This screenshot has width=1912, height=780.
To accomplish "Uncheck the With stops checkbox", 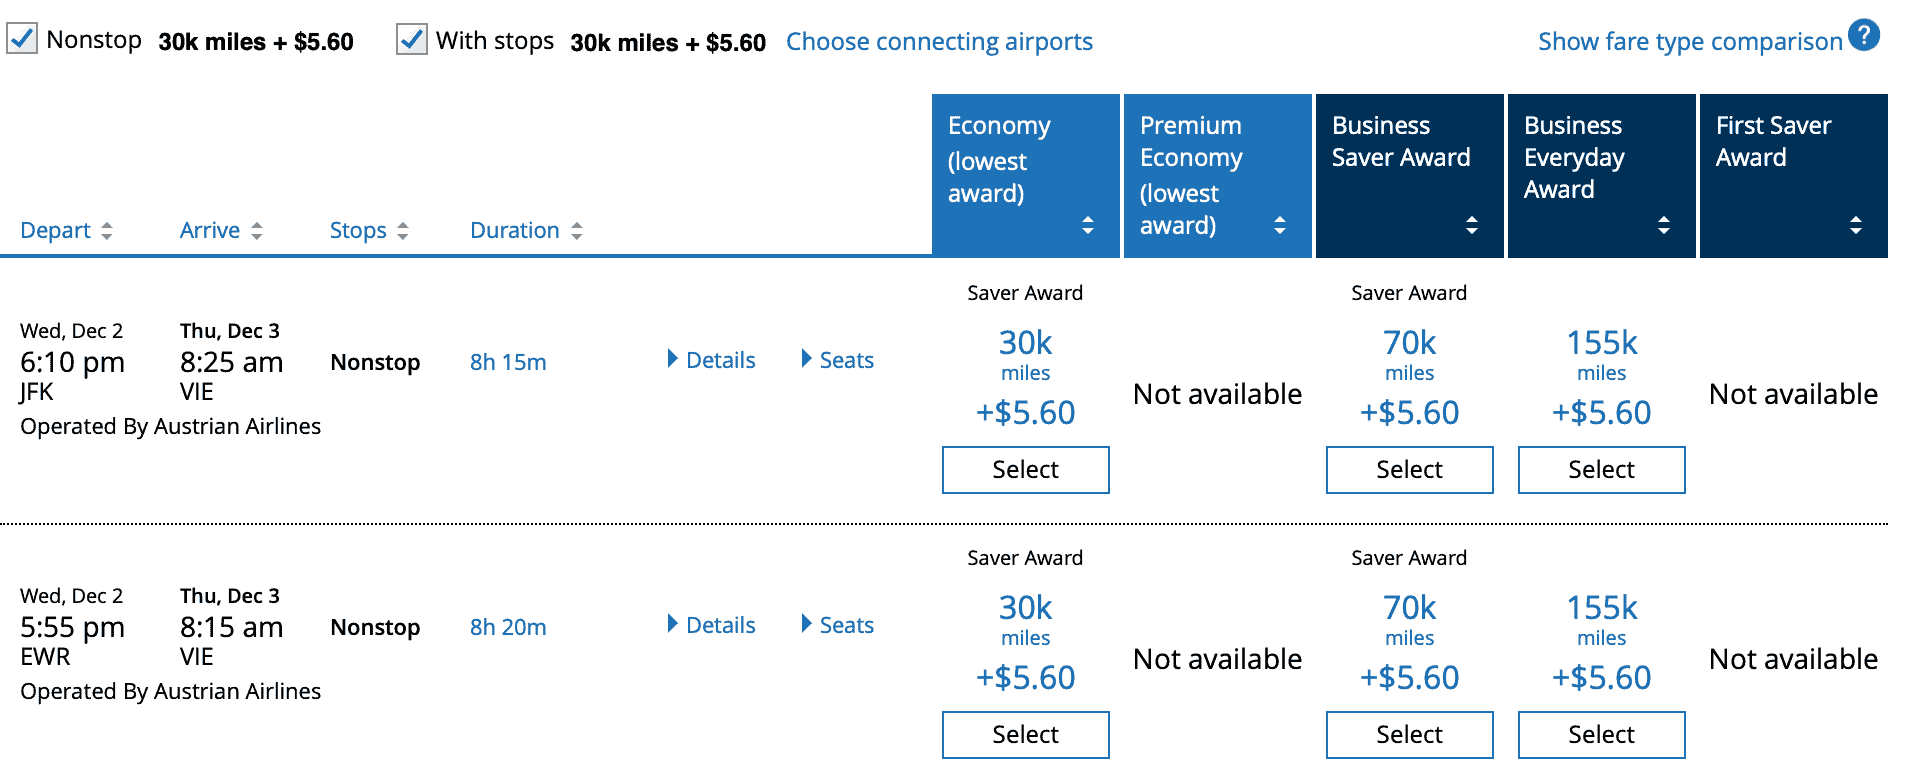I will click(x=412, y=39).
